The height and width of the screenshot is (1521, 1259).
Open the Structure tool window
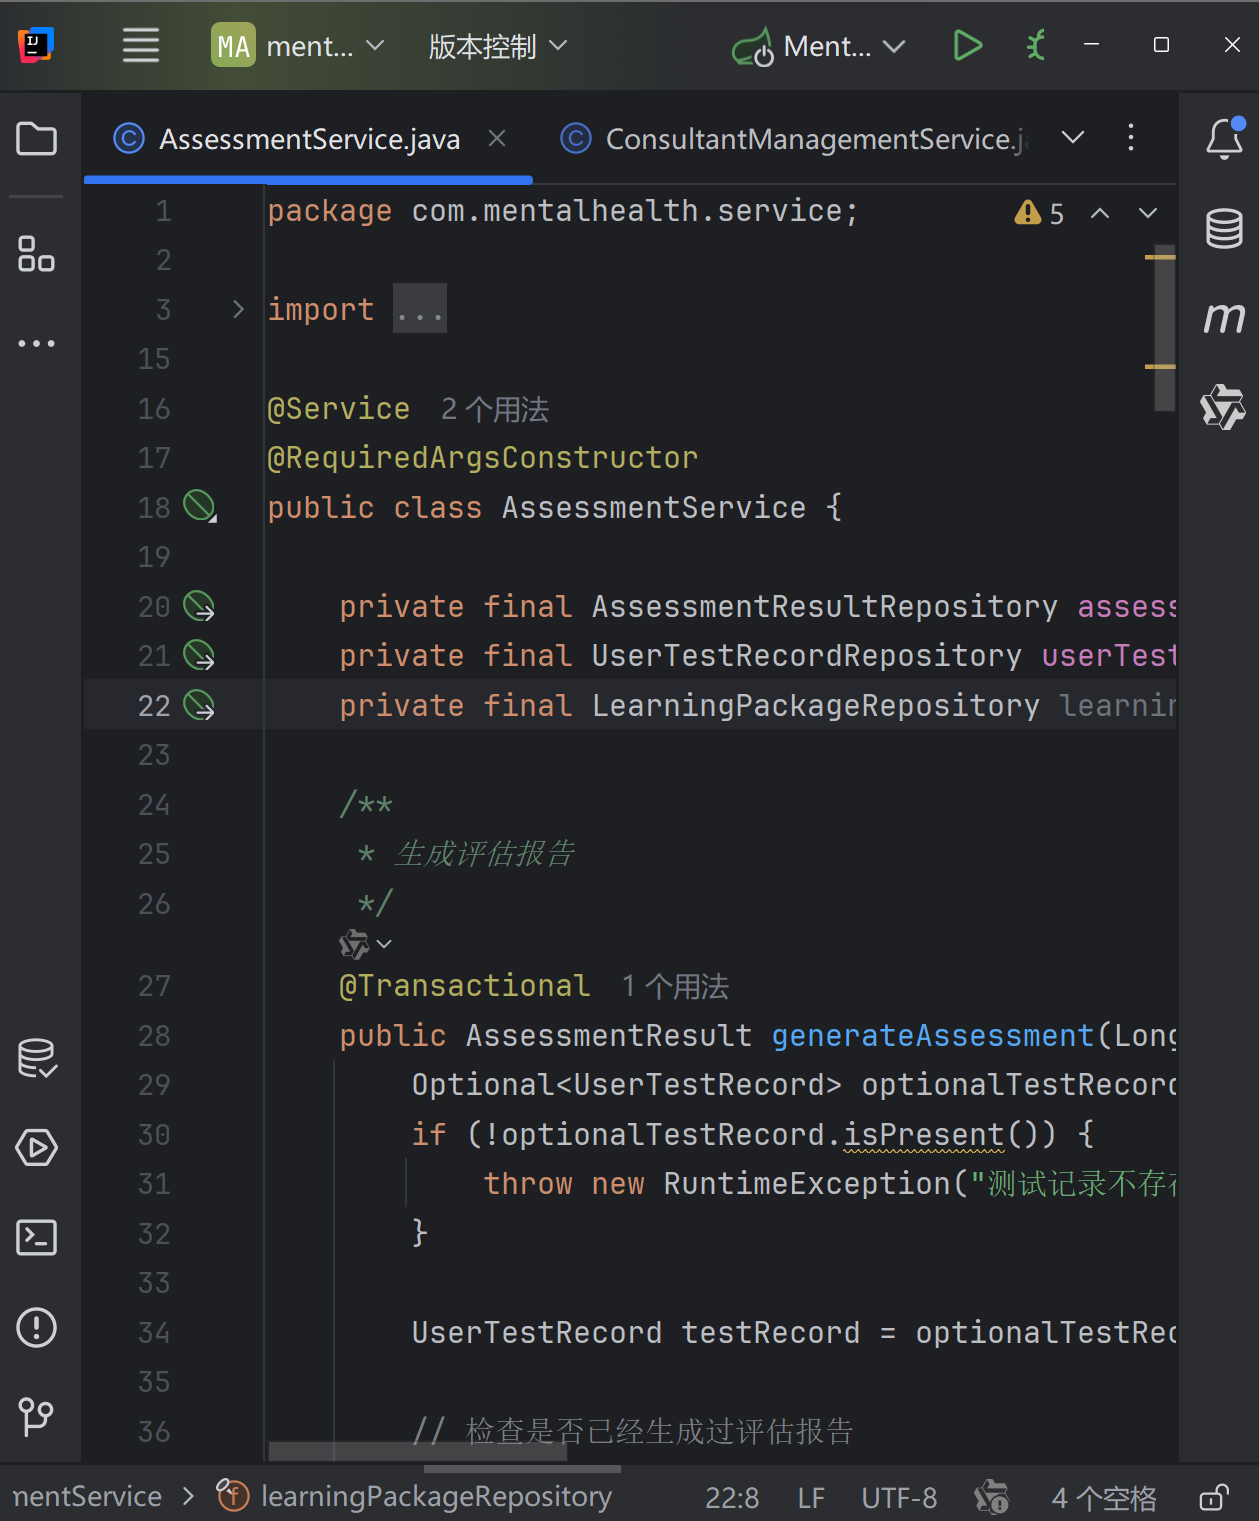[37, 254]
